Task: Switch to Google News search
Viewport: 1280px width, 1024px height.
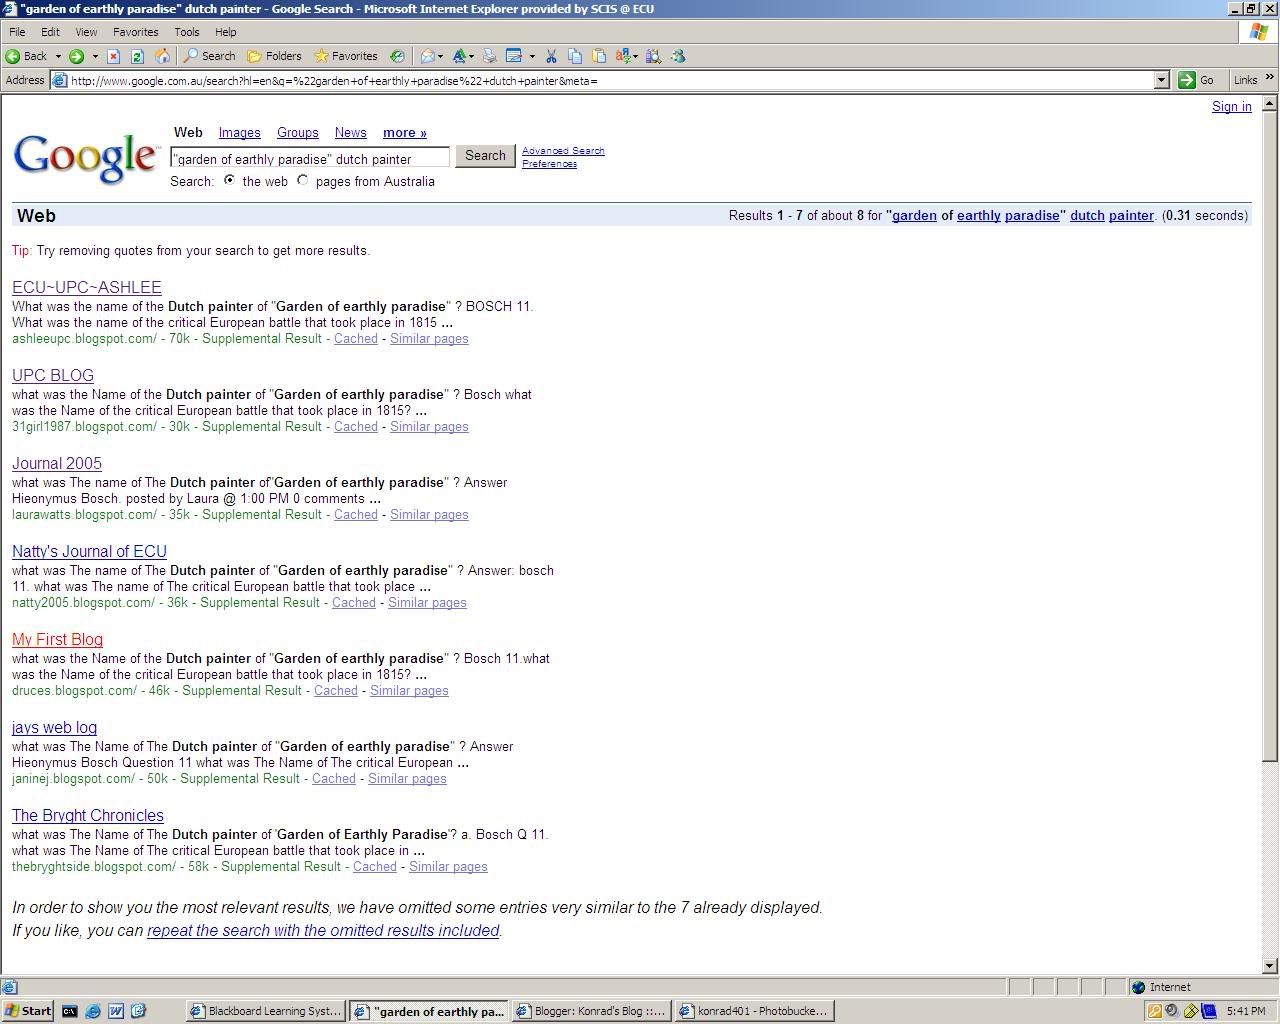Action: (351, 133)
